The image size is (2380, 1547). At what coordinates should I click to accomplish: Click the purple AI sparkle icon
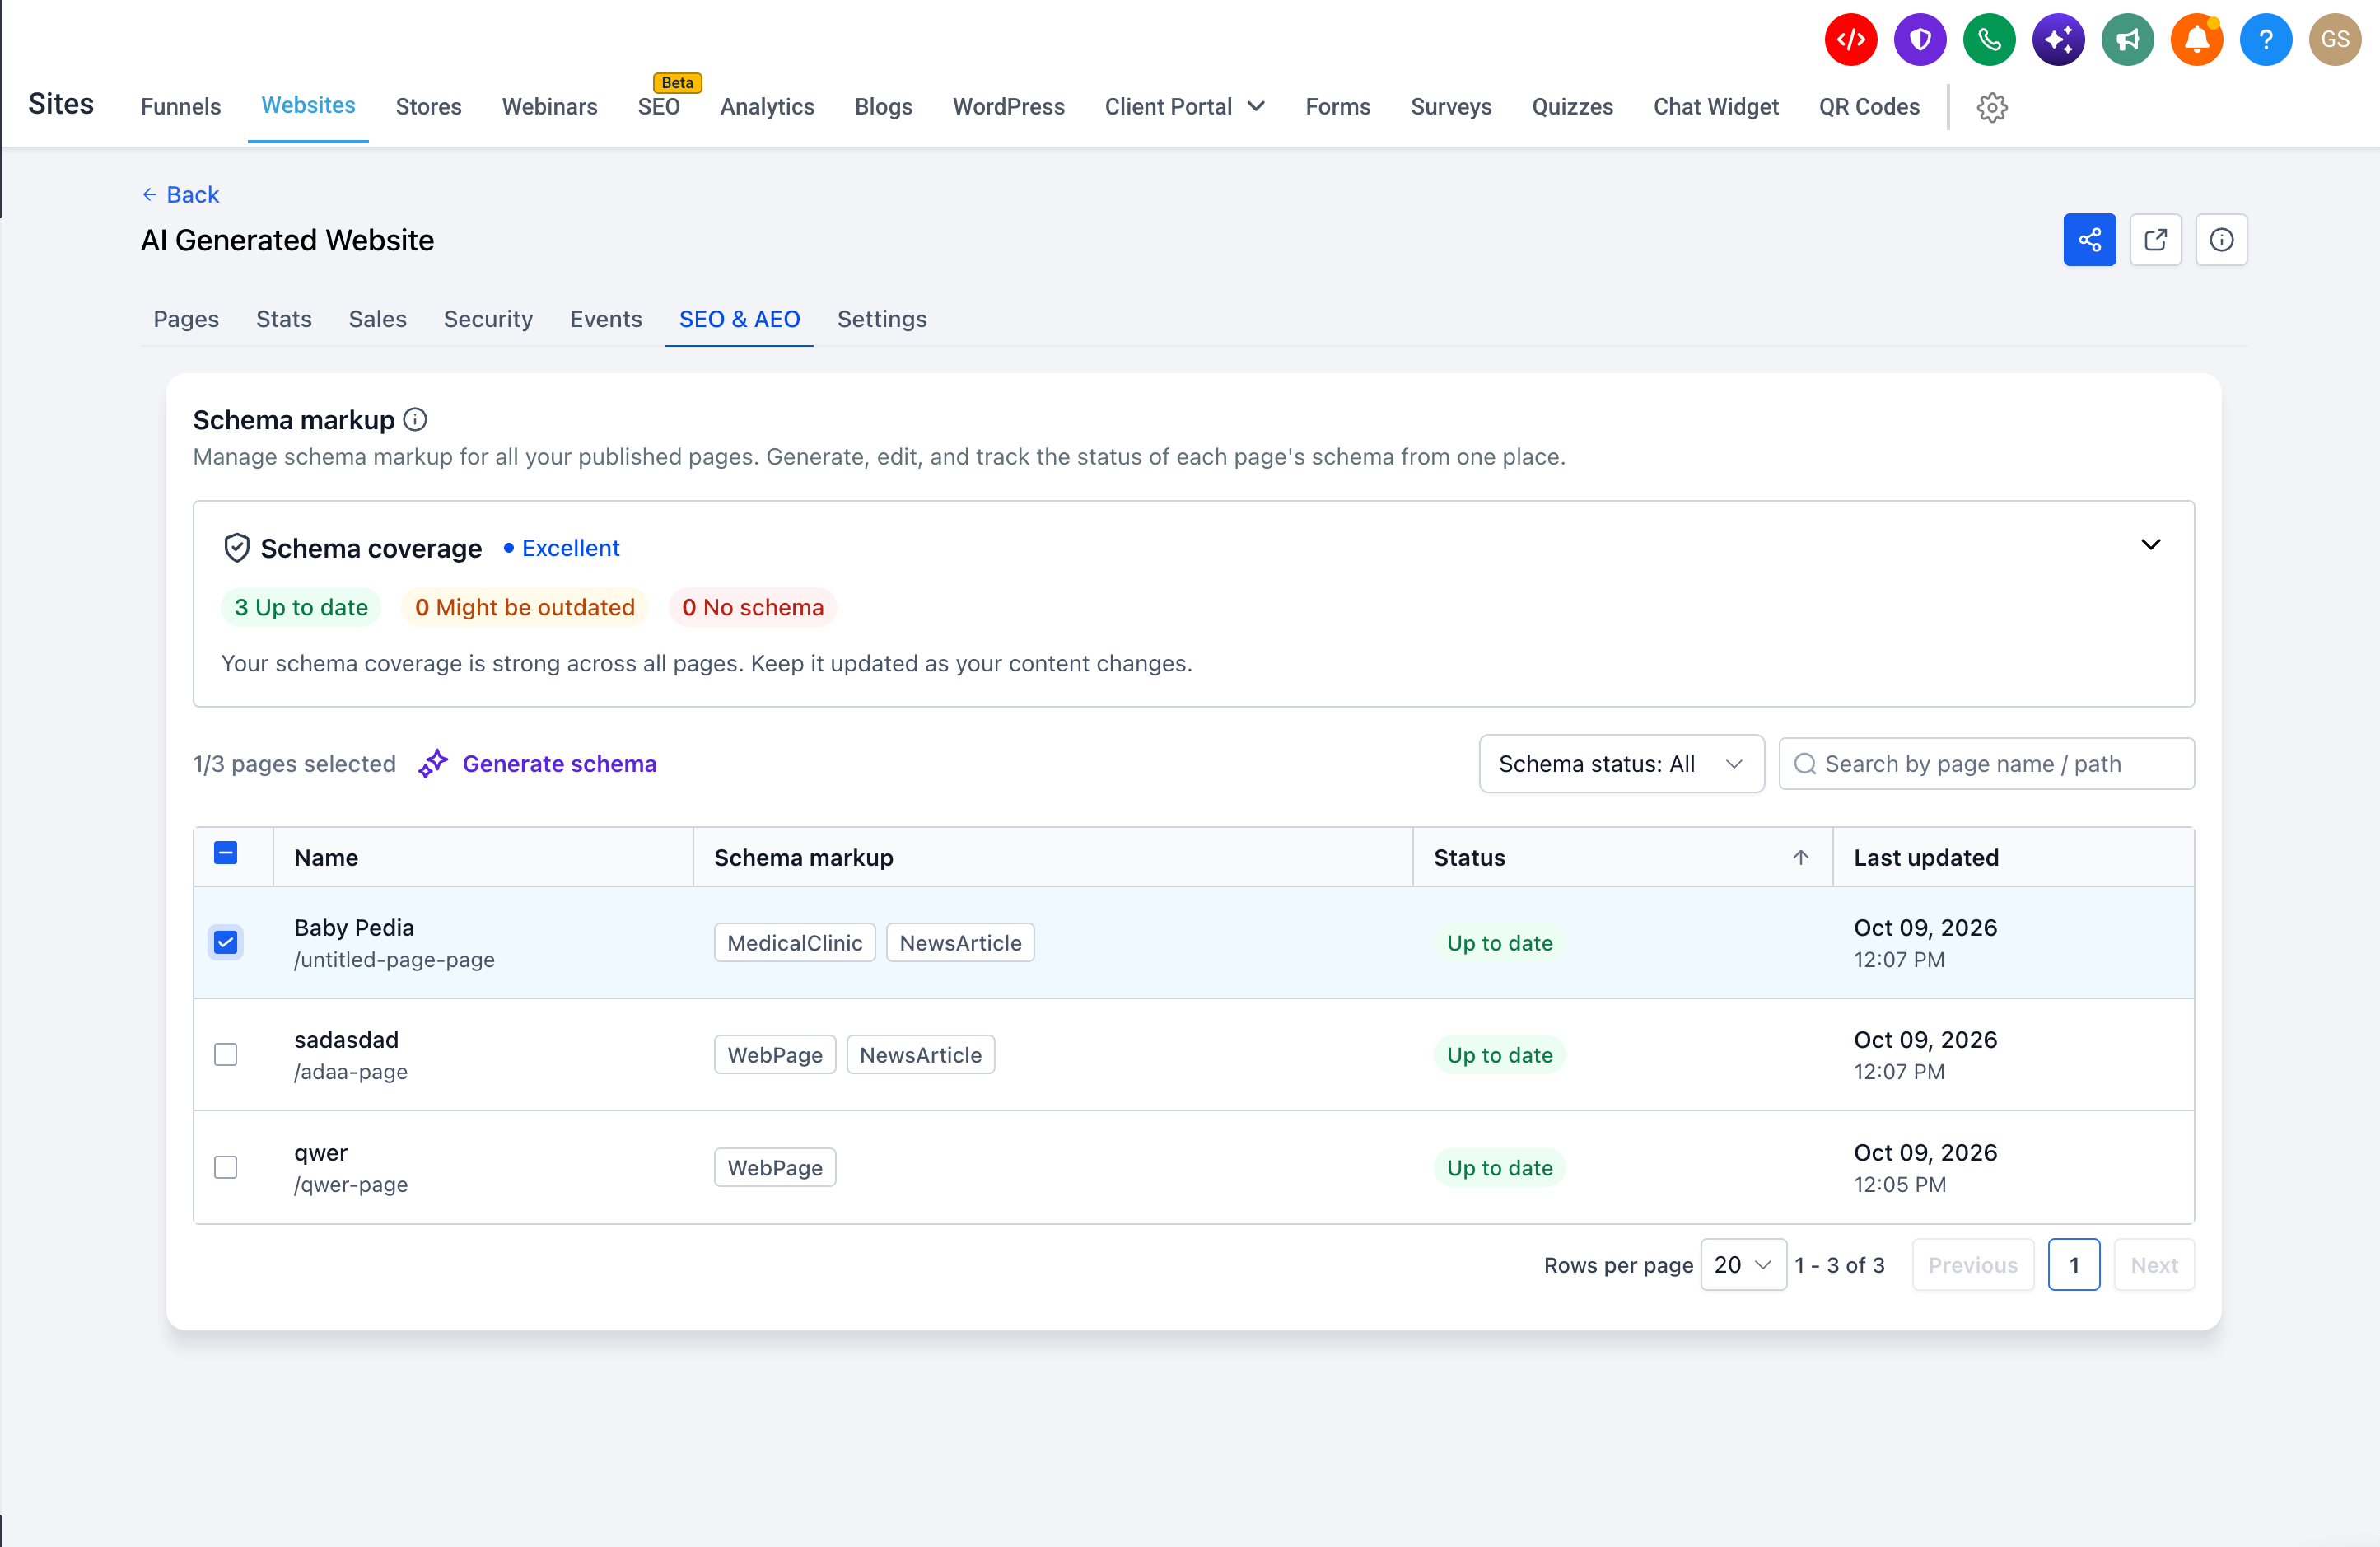tap(2058, 40)
